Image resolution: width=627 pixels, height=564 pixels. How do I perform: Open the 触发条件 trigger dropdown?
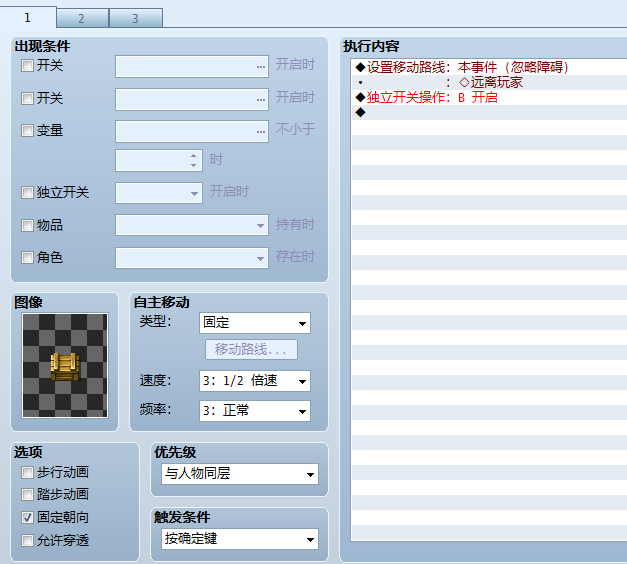(x=240, y=539)
